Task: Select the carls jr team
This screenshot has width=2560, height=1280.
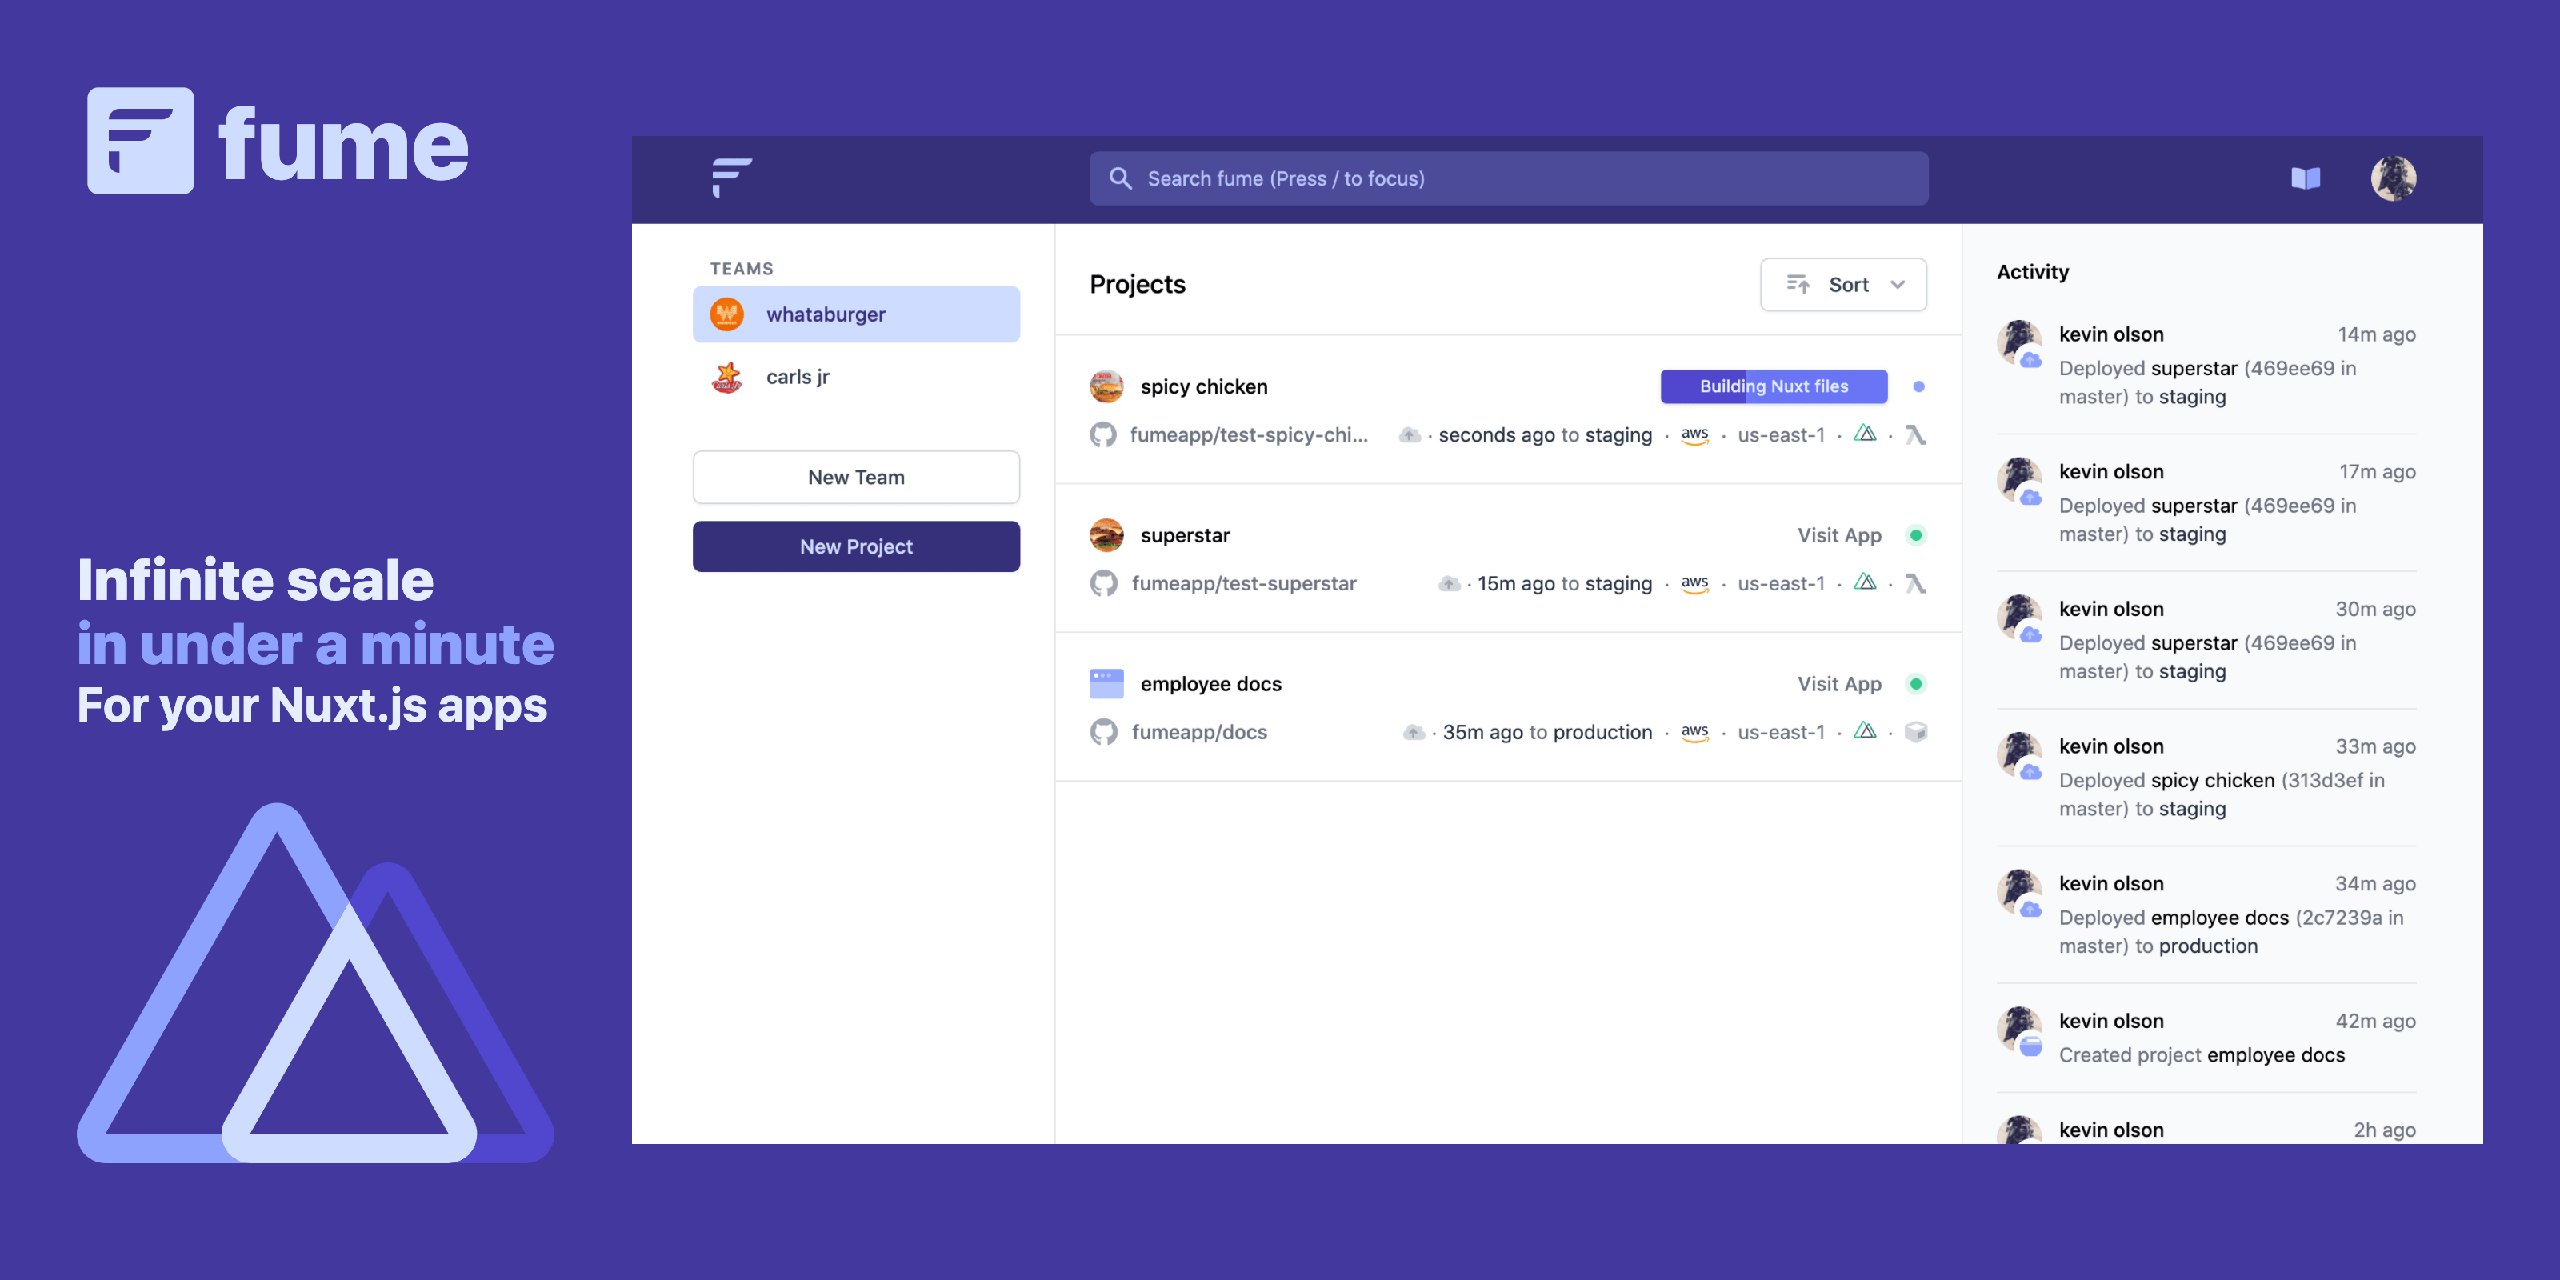Action: click(856, 377)
